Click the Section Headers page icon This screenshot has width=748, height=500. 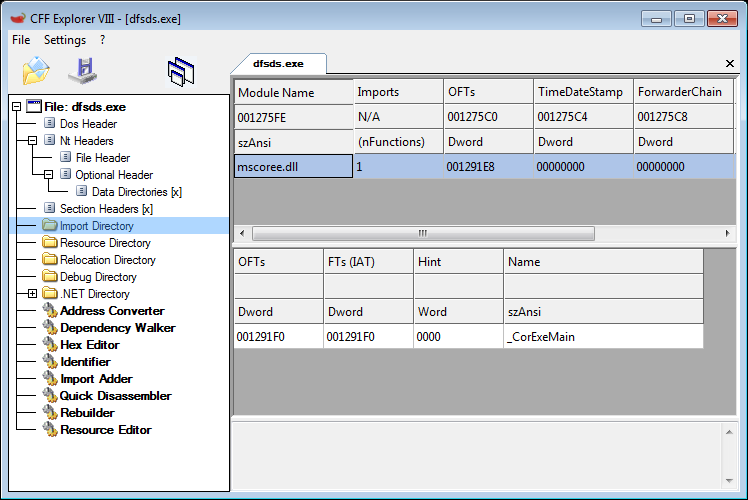pos(50,208)
